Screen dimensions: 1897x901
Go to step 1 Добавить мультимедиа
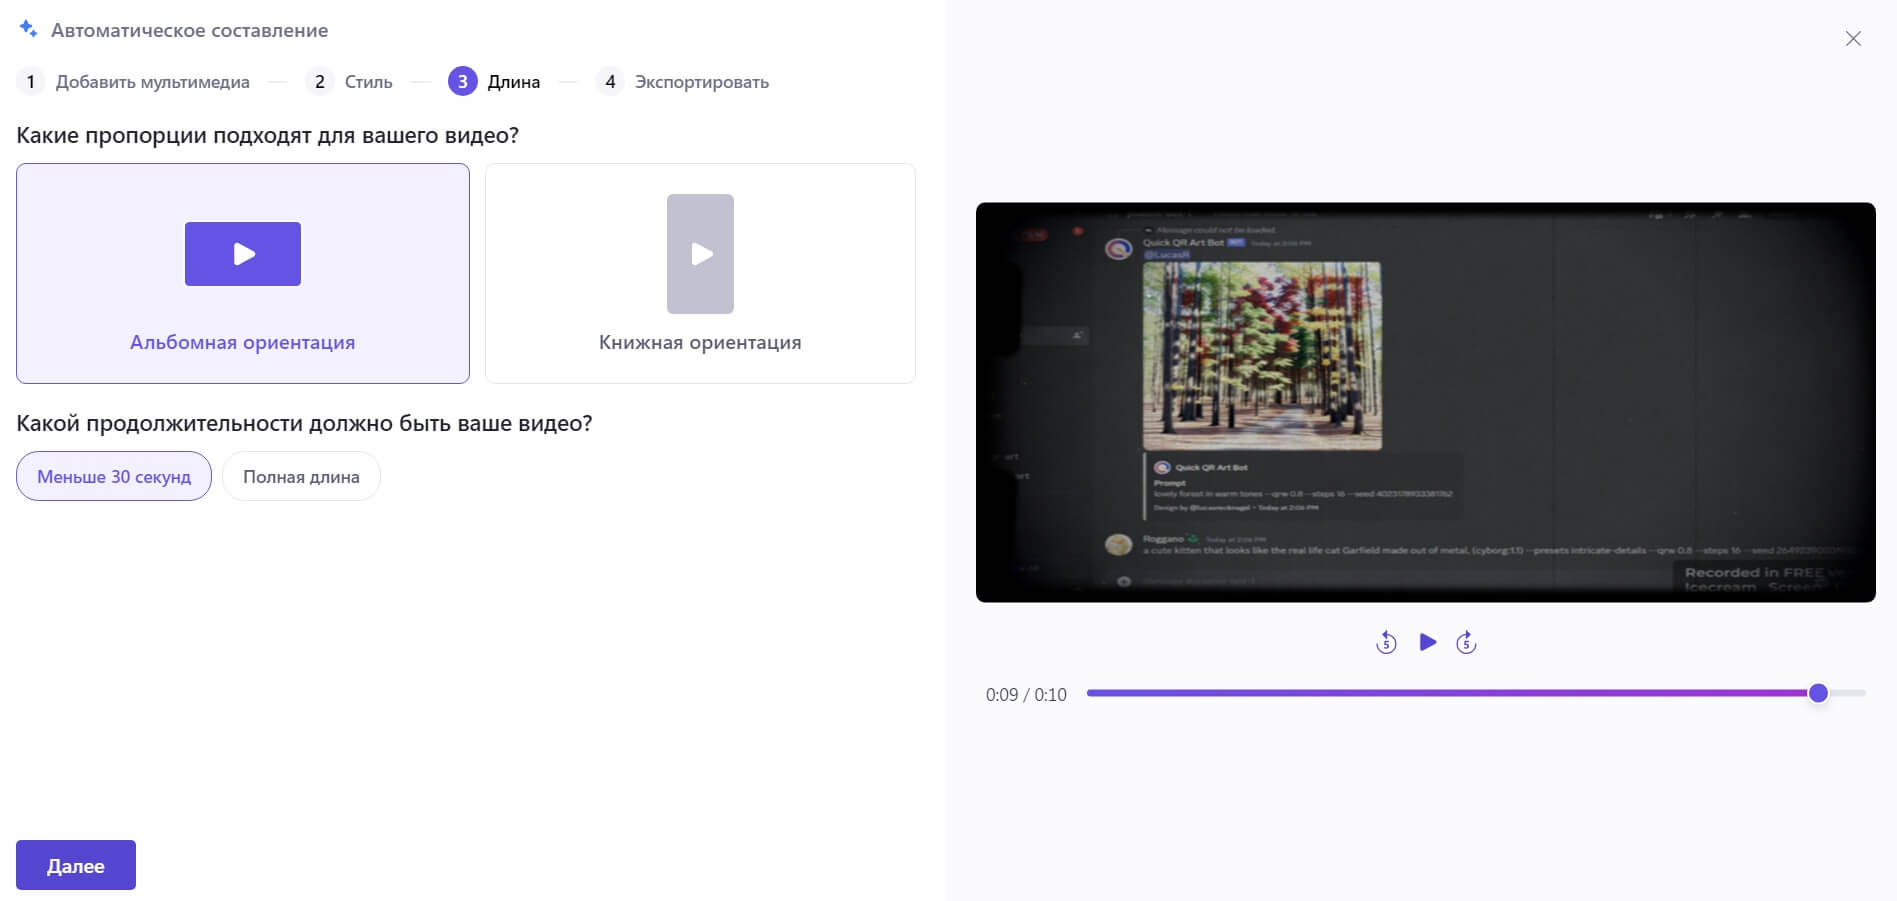(x=133, y=82)
